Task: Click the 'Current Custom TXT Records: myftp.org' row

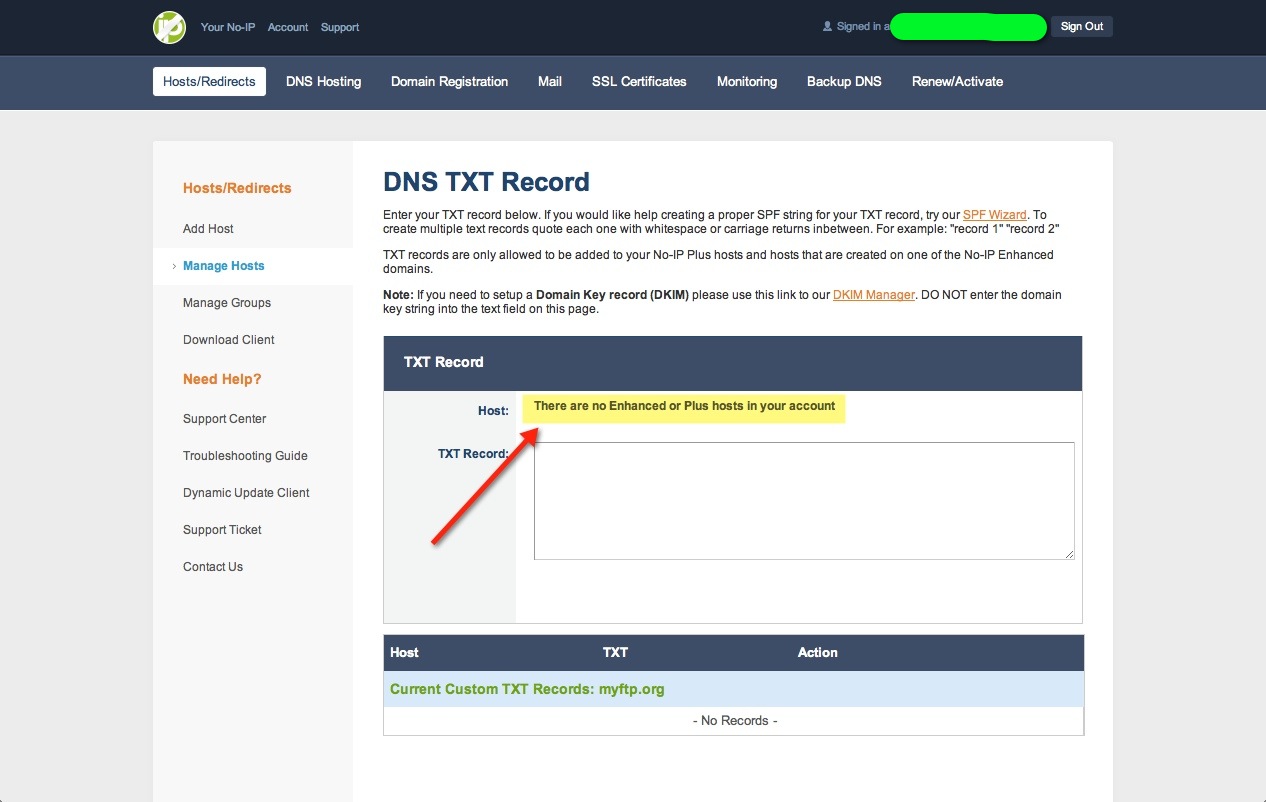Action: 733,689
